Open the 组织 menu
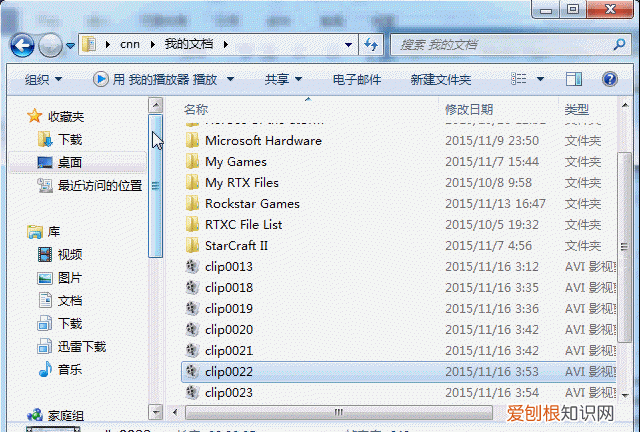Image resolution: width=640 pixels, height=432 pixels. (x=43, y=79)
